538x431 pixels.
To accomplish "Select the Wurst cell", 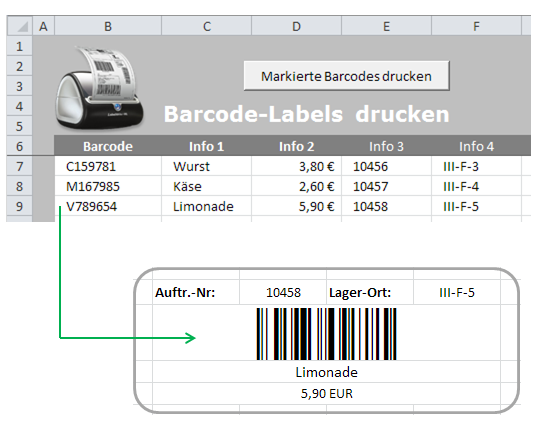I will point(207,166).
